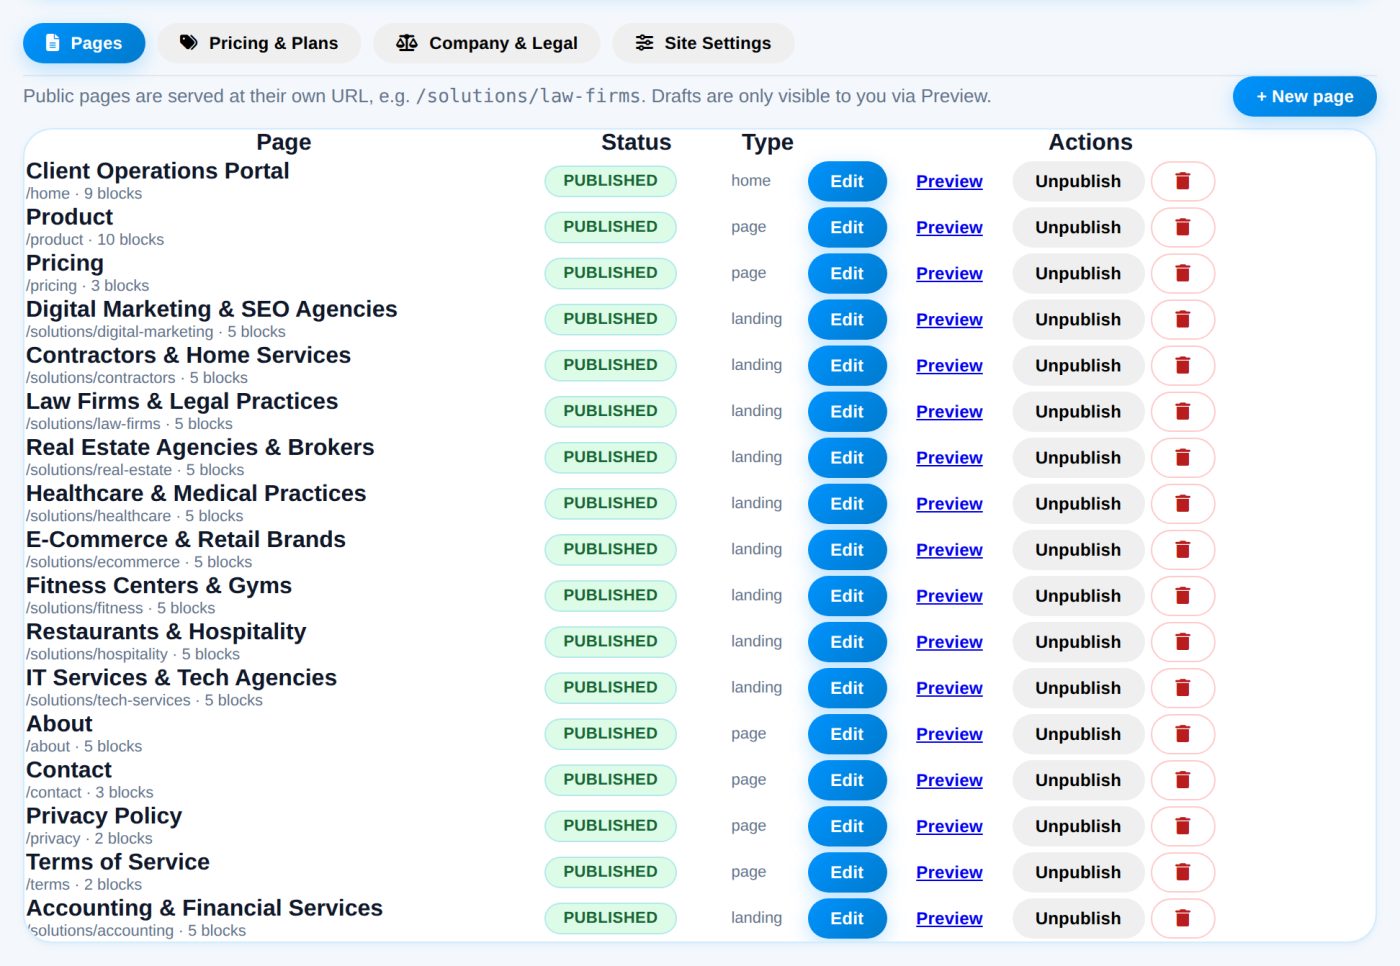Delete Restaurants & Hospitality page
Image resolution: width=1400 pixels, height=966 pixels.
point(1182,641)
